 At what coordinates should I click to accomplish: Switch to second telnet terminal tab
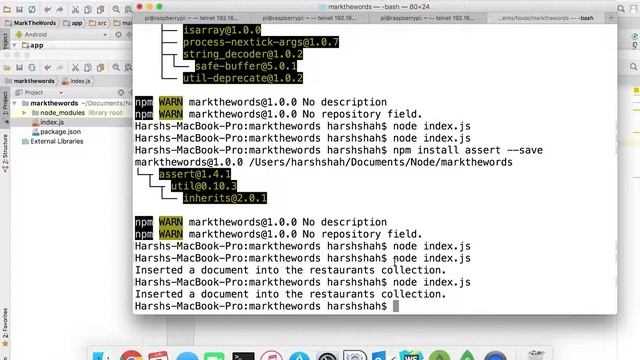point(309,18)
